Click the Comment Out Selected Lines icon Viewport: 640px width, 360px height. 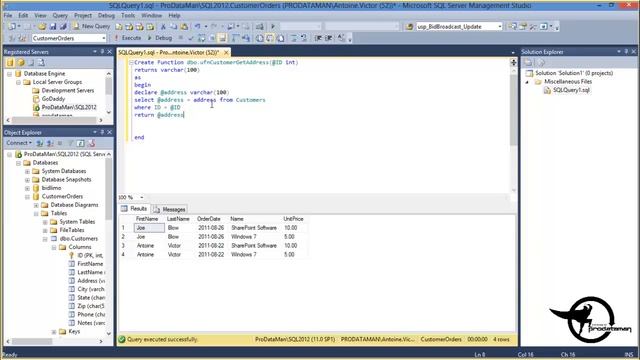293,38
